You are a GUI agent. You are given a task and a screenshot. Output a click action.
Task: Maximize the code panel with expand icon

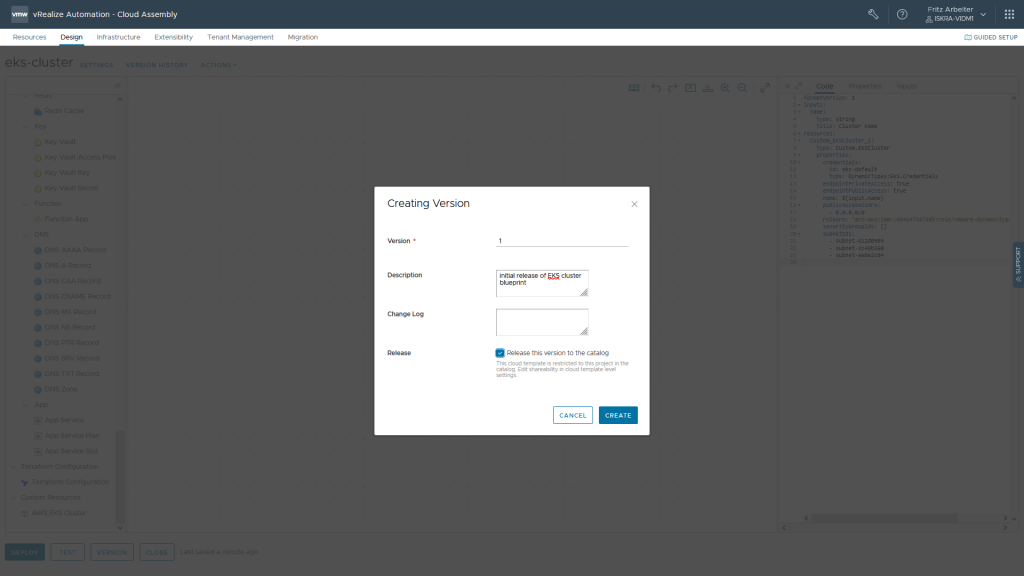tap(799, 86)
